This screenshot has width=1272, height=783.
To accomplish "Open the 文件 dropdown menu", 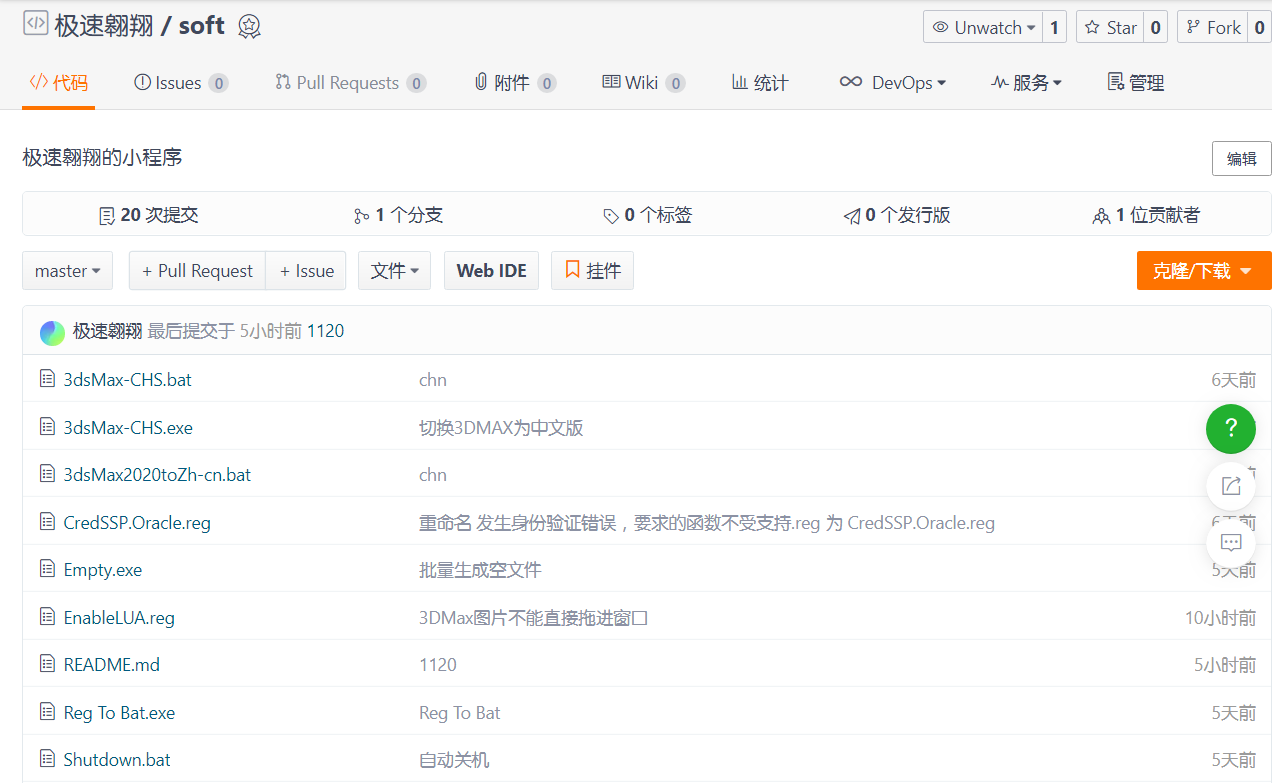I will coord(394,271).
